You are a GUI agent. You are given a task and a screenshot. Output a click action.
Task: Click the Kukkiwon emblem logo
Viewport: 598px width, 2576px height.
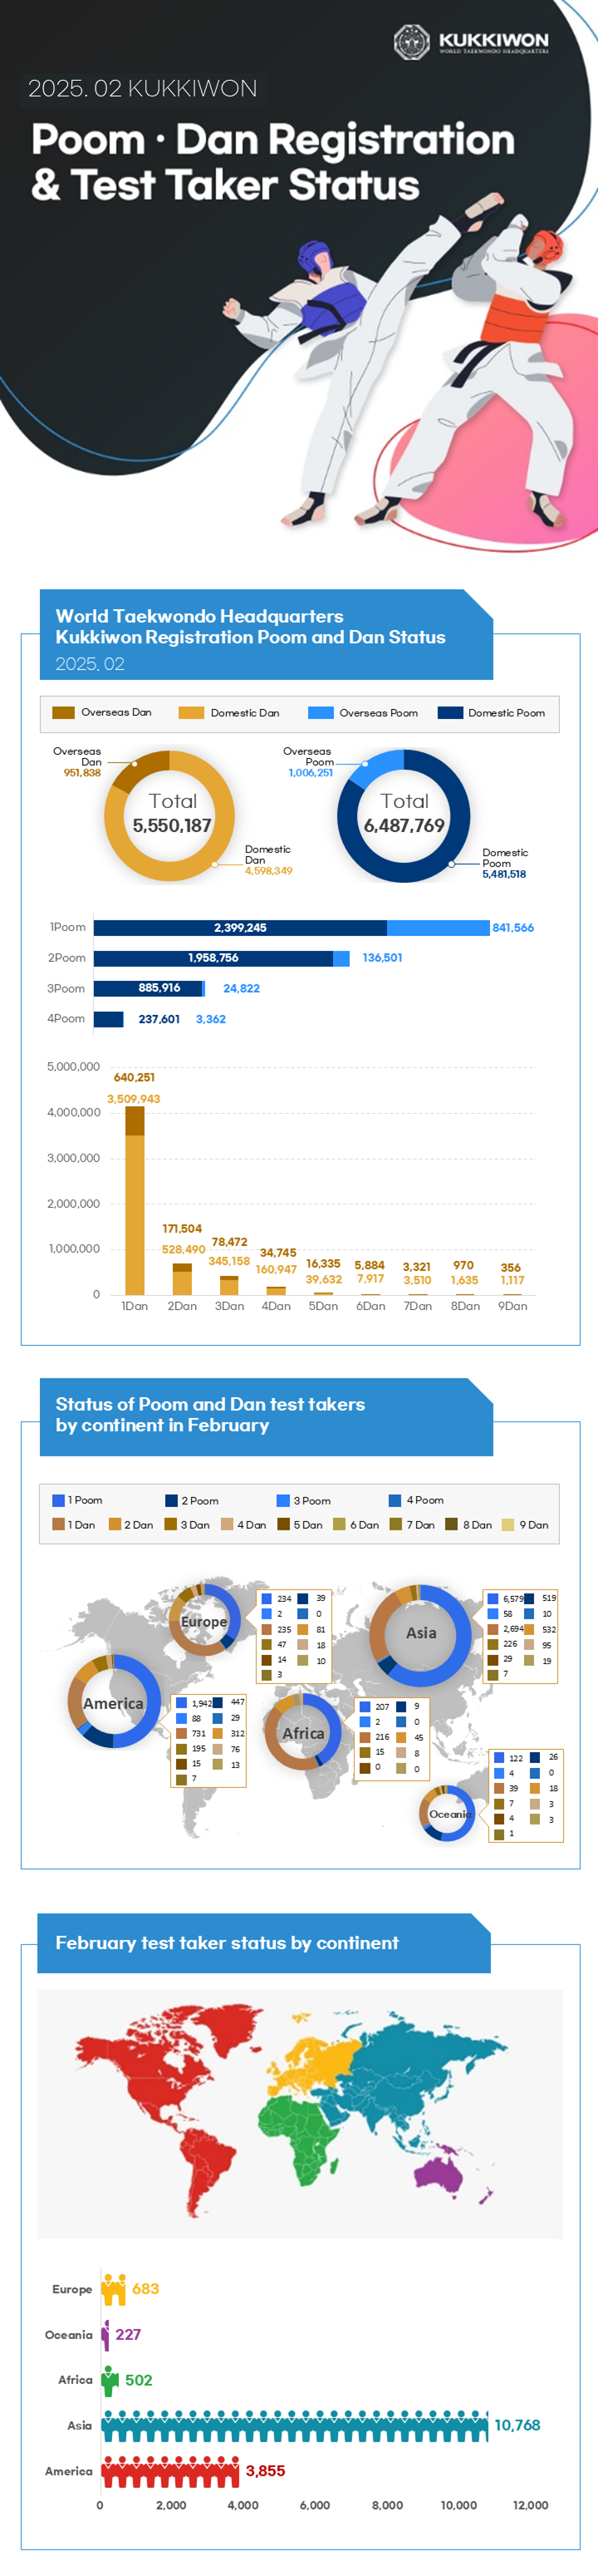pyautogui.click(x=411, y=42)
